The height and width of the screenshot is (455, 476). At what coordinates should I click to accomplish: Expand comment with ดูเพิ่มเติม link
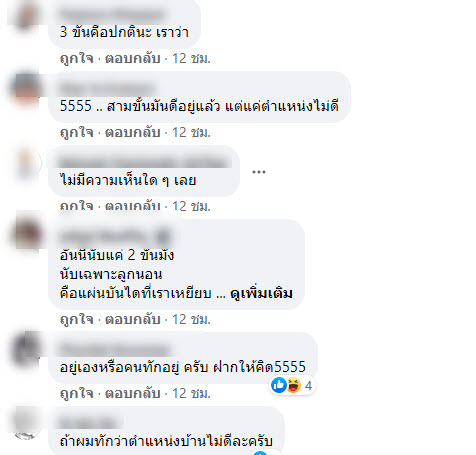[261, 293]
